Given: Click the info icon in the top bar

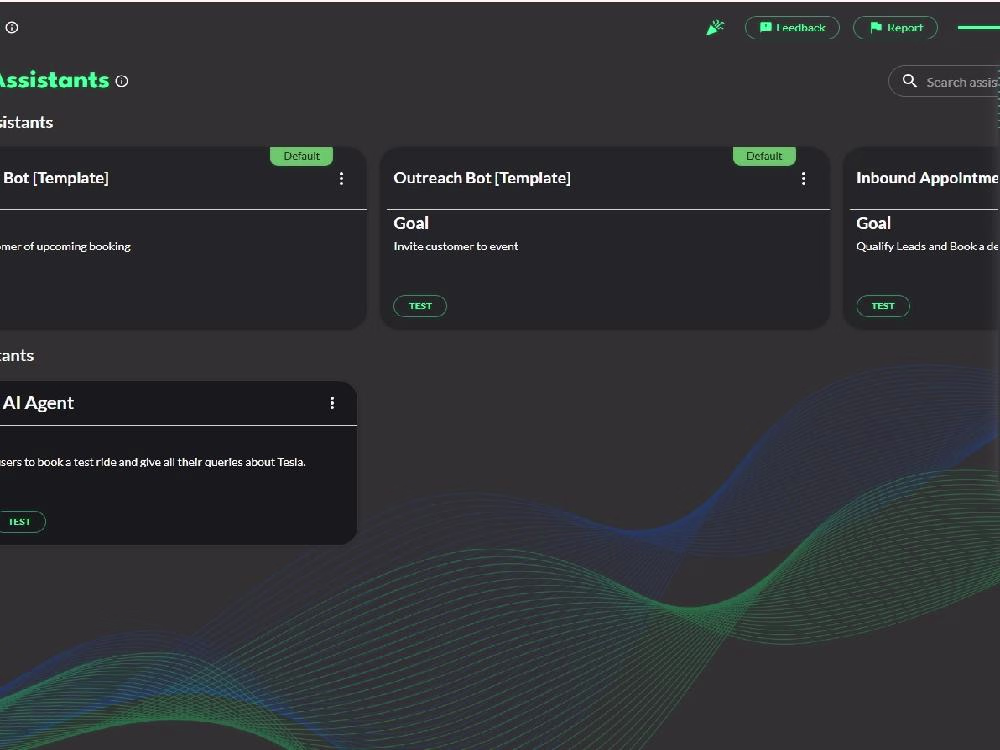Looking at the screenshot, I should tap(12, 27).
